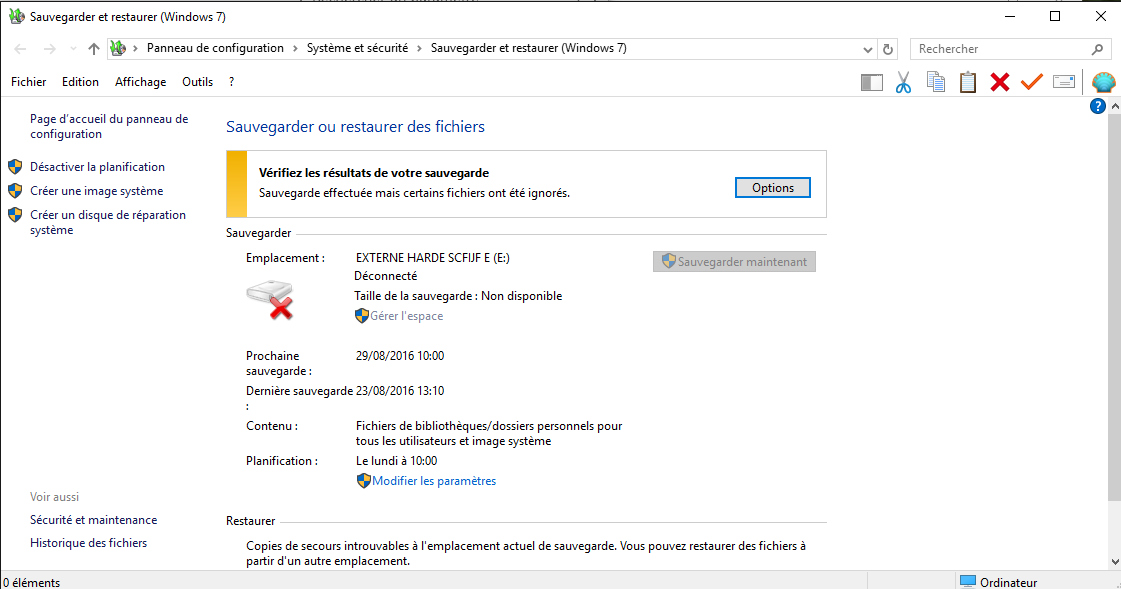1121x589 pixels.
Task: Go to Page d'accueil du panneau de configuration
Action: pyautogui.click(x=109, y=127)
